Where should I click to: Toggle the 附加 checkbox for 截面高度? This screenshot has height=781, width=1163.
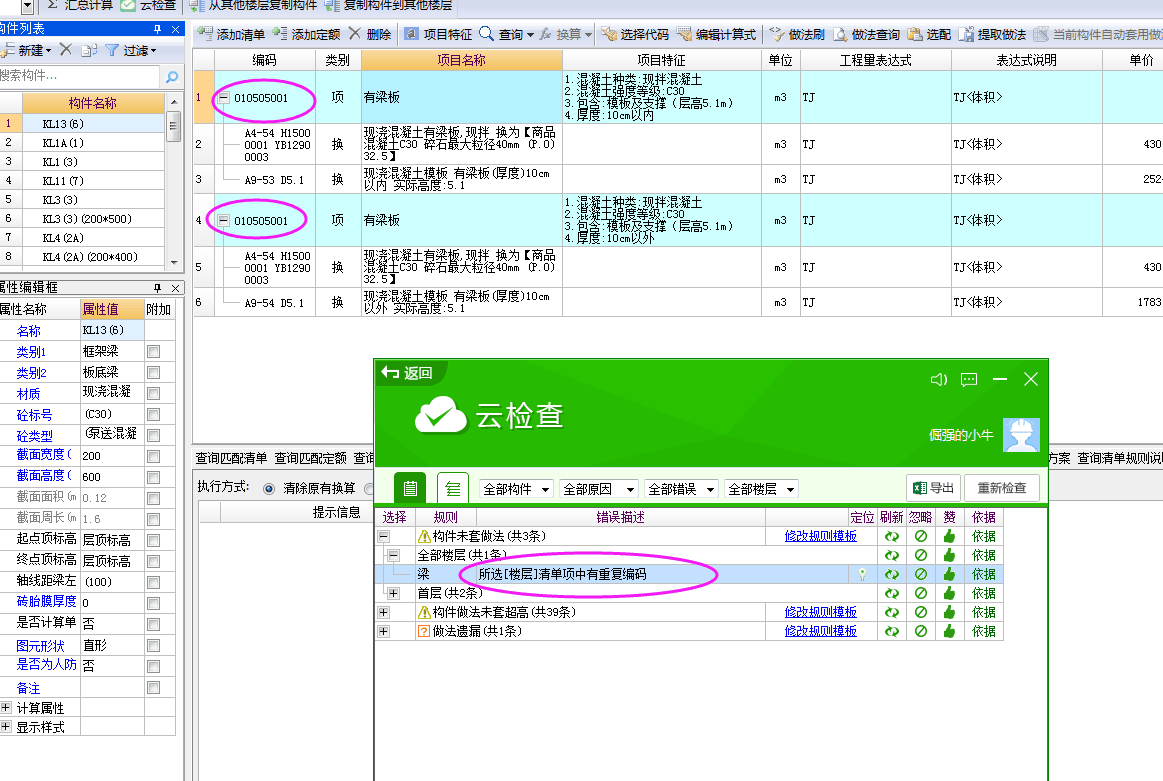(x=154, y=477)
